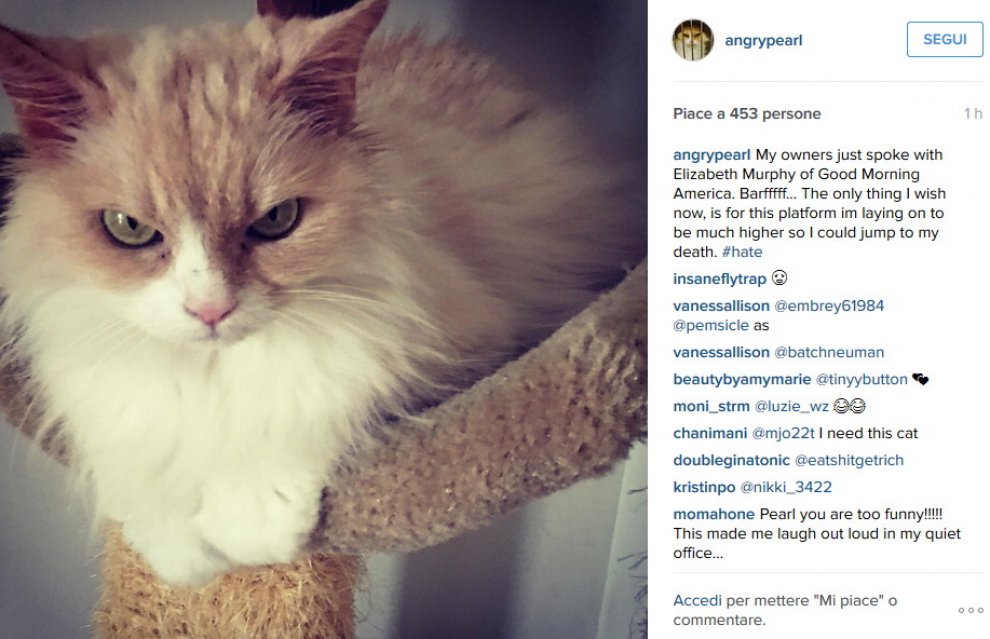Viewport: 990px width, 639px height.
Task: Open beautybyamymarie commenter profile
Action: (742, 379)
